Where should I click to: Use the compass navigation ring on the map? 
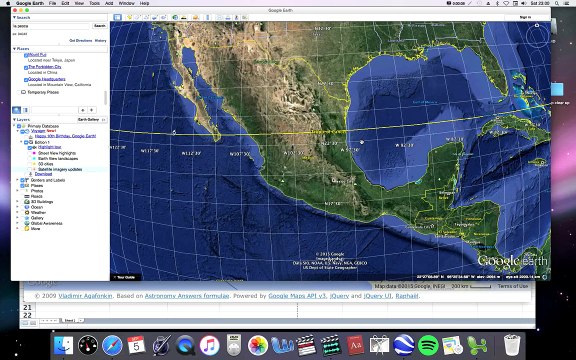pos(537,36)
